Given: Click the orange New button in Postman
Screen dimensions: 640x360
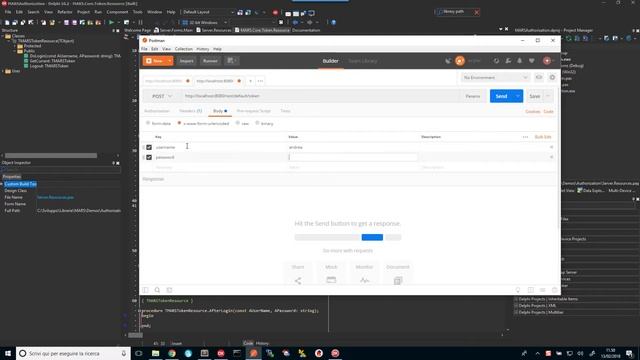Looking at the screenshot, I should coord(154,61).
